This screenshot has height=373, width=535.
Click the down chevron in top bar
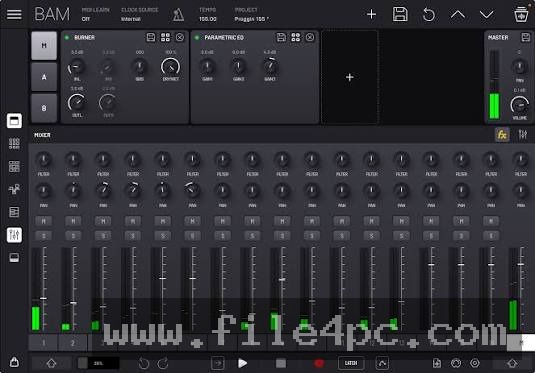tap(486, 15)
